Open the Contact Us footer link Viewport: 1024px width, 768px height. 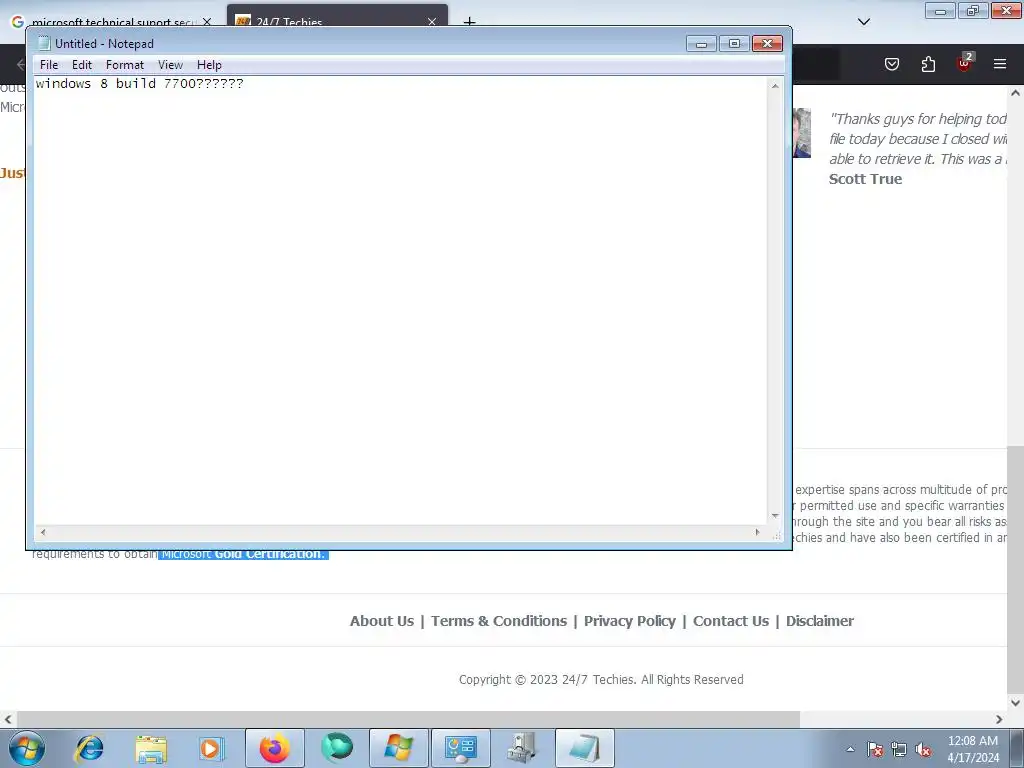coord(731,621)
